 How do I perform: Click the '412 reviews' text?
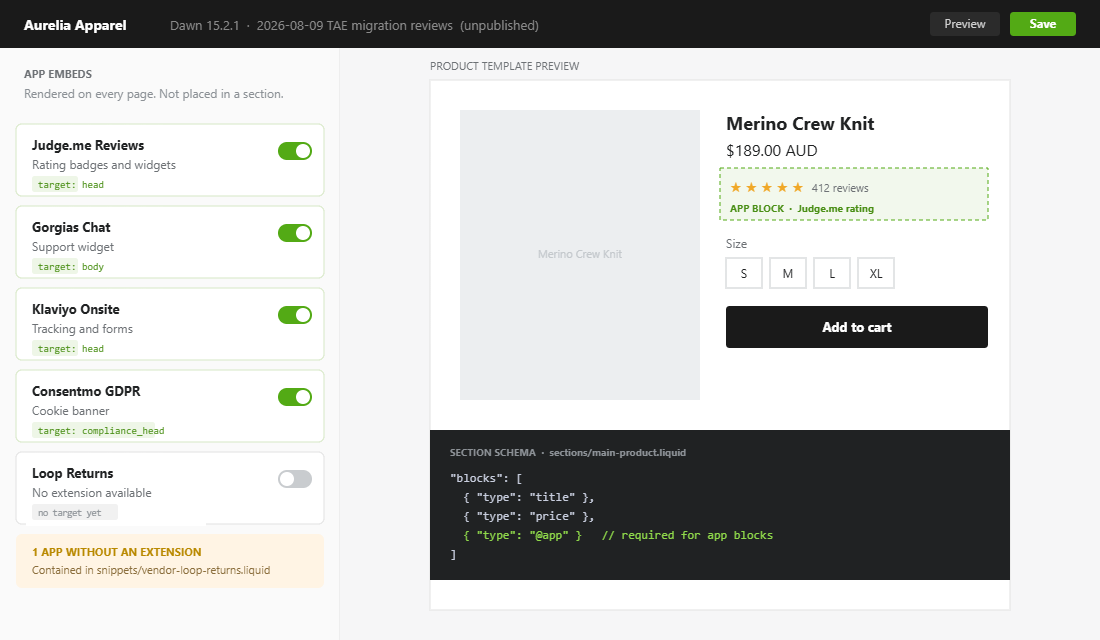(840, 188)
